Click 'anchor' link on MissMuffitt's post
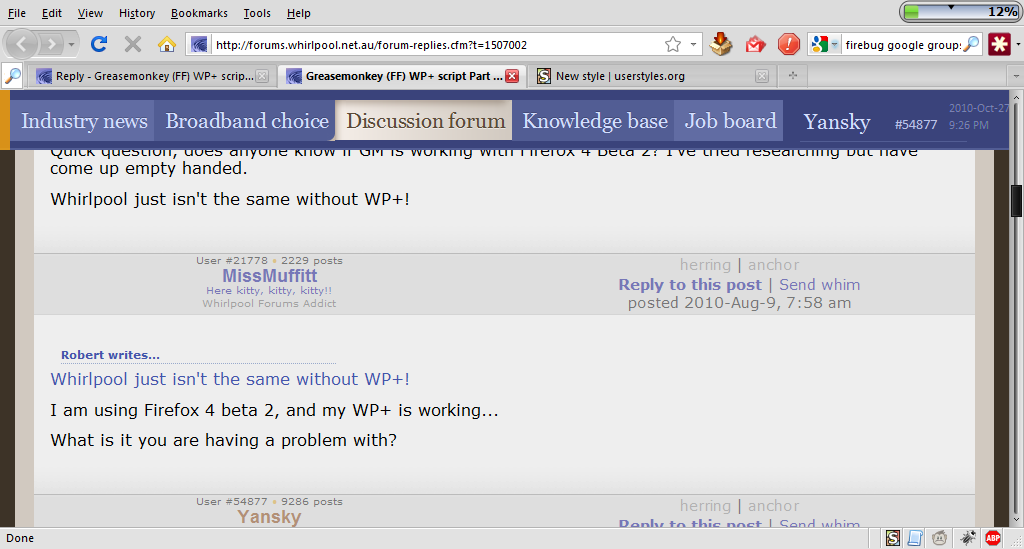Viewport: 1024px width, 549px height. [x=773, y=264]
